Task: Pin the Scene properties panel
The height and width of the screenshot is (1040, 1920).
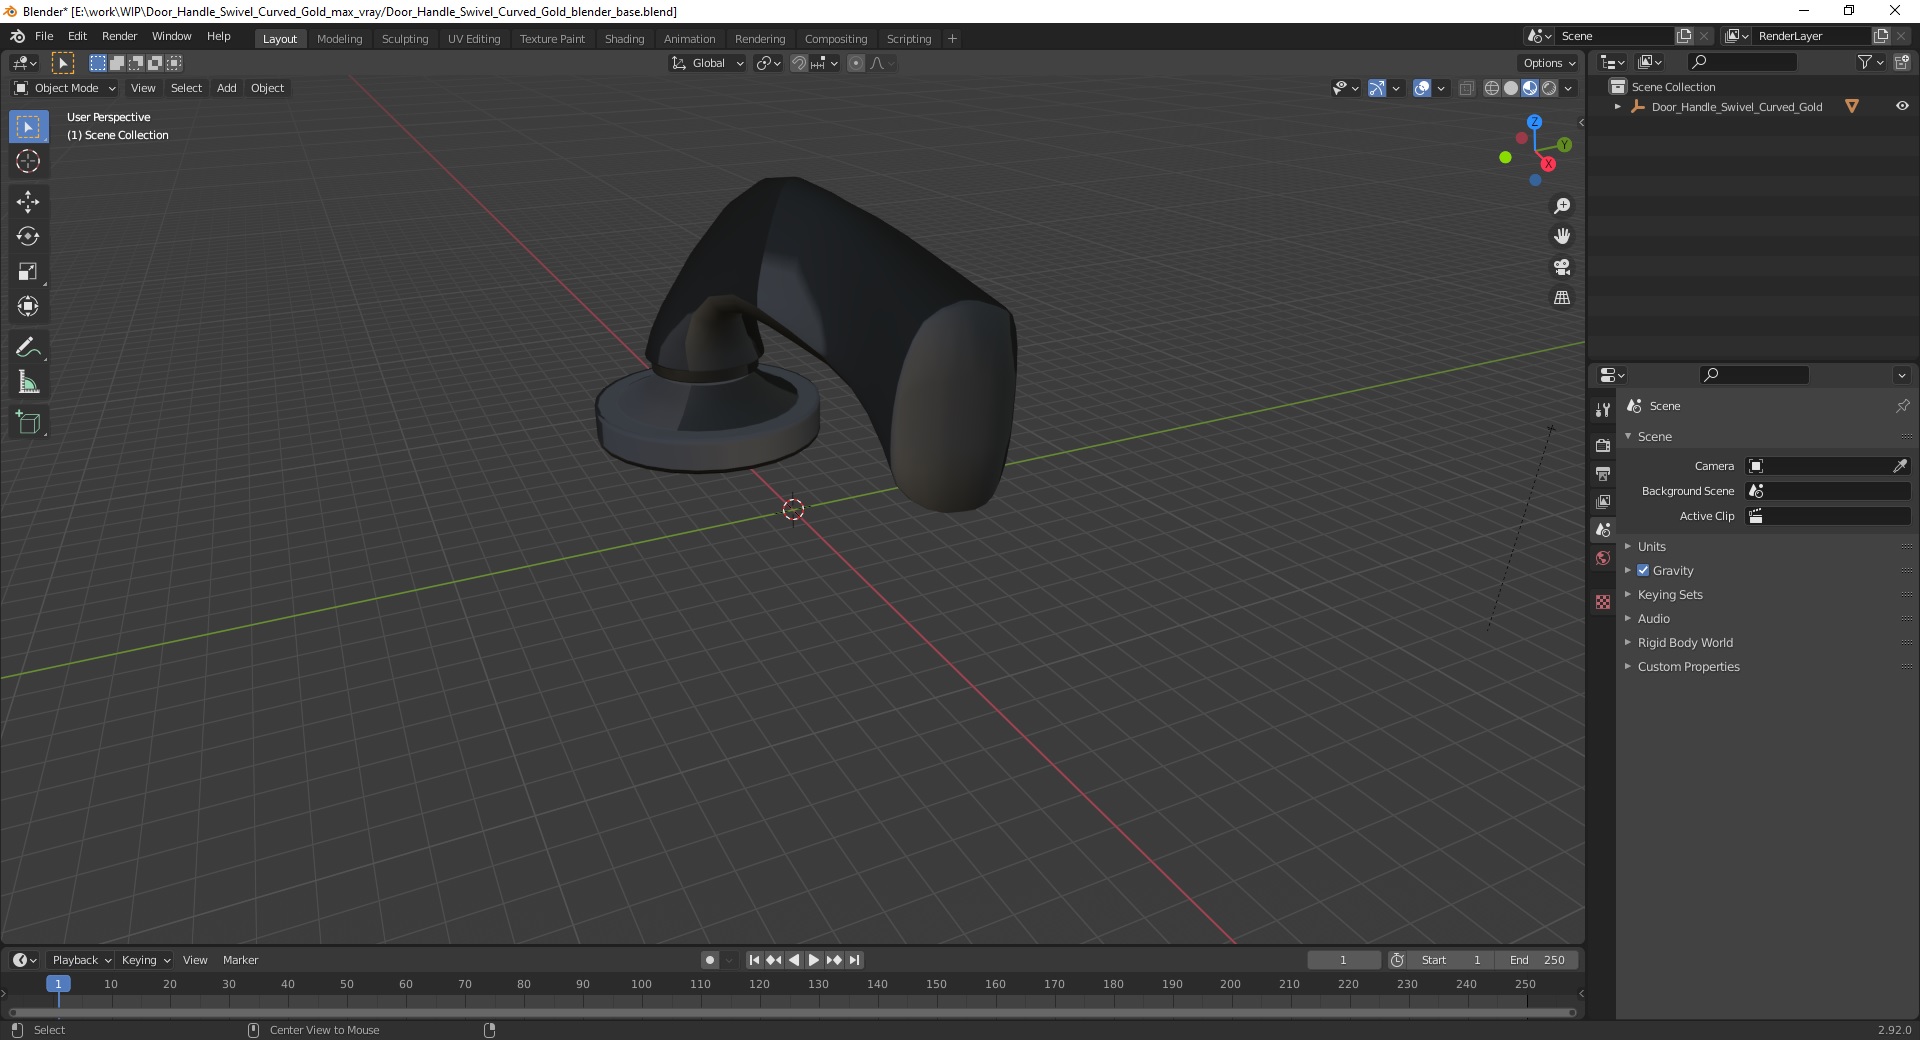Action: 1902,406
